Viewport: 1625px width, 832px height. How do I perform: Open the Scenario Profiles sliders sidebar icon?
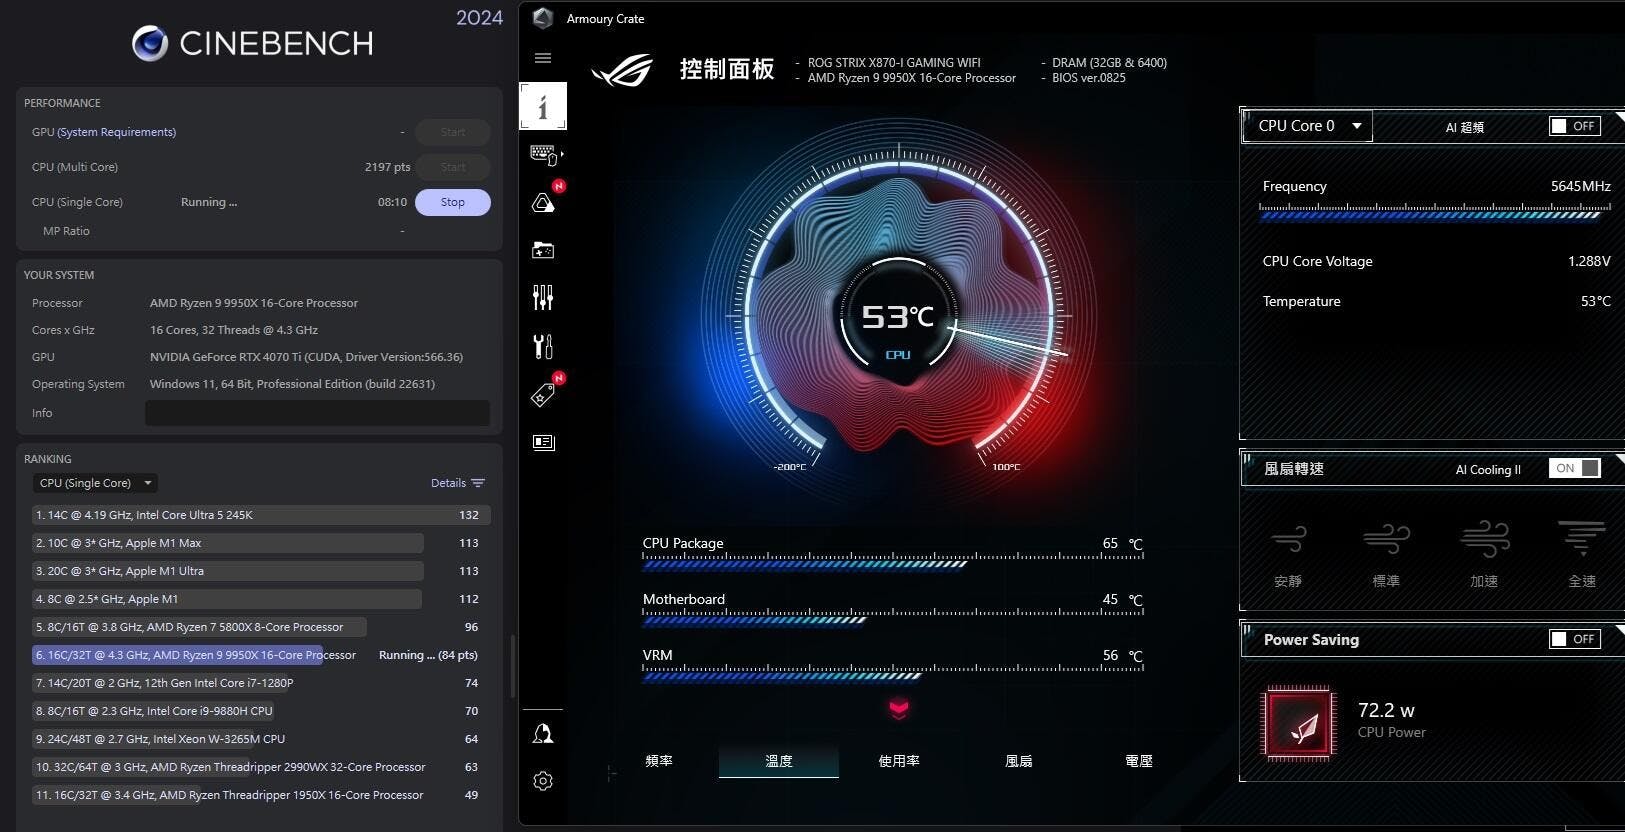[543, 297]
